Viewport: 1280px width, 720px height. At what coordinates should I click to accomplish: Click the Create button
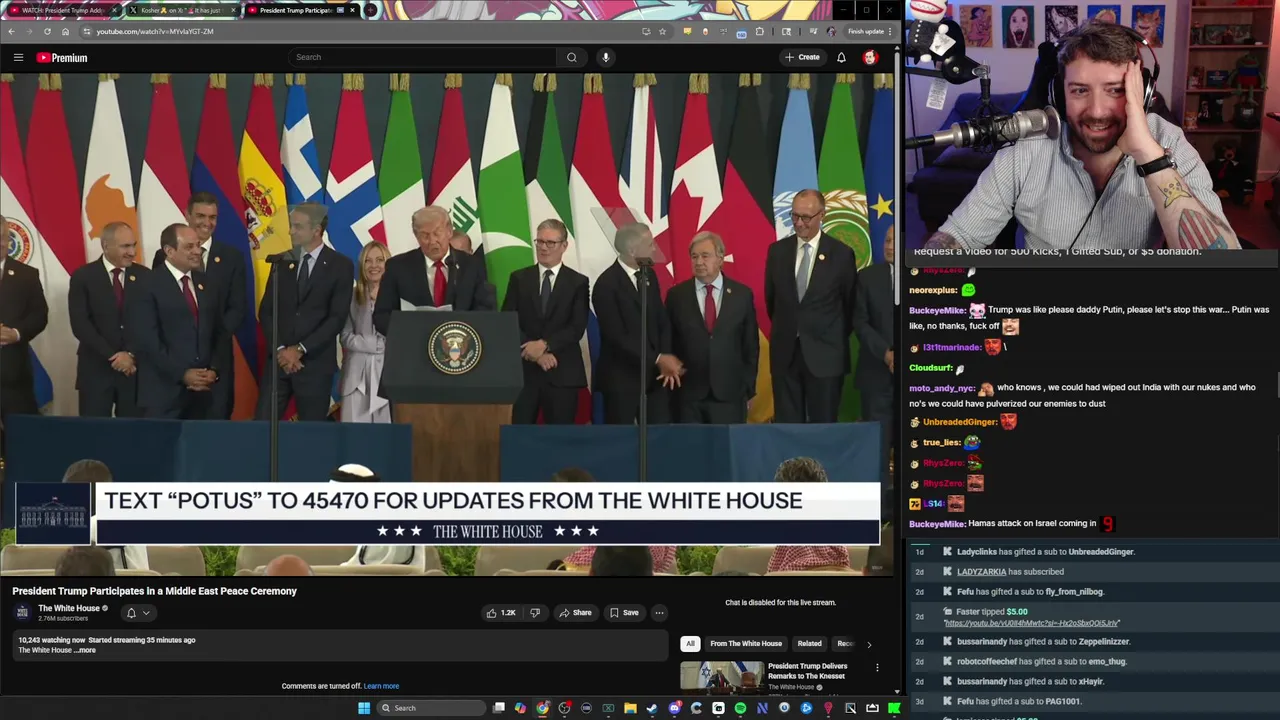[x=802, y=57]
